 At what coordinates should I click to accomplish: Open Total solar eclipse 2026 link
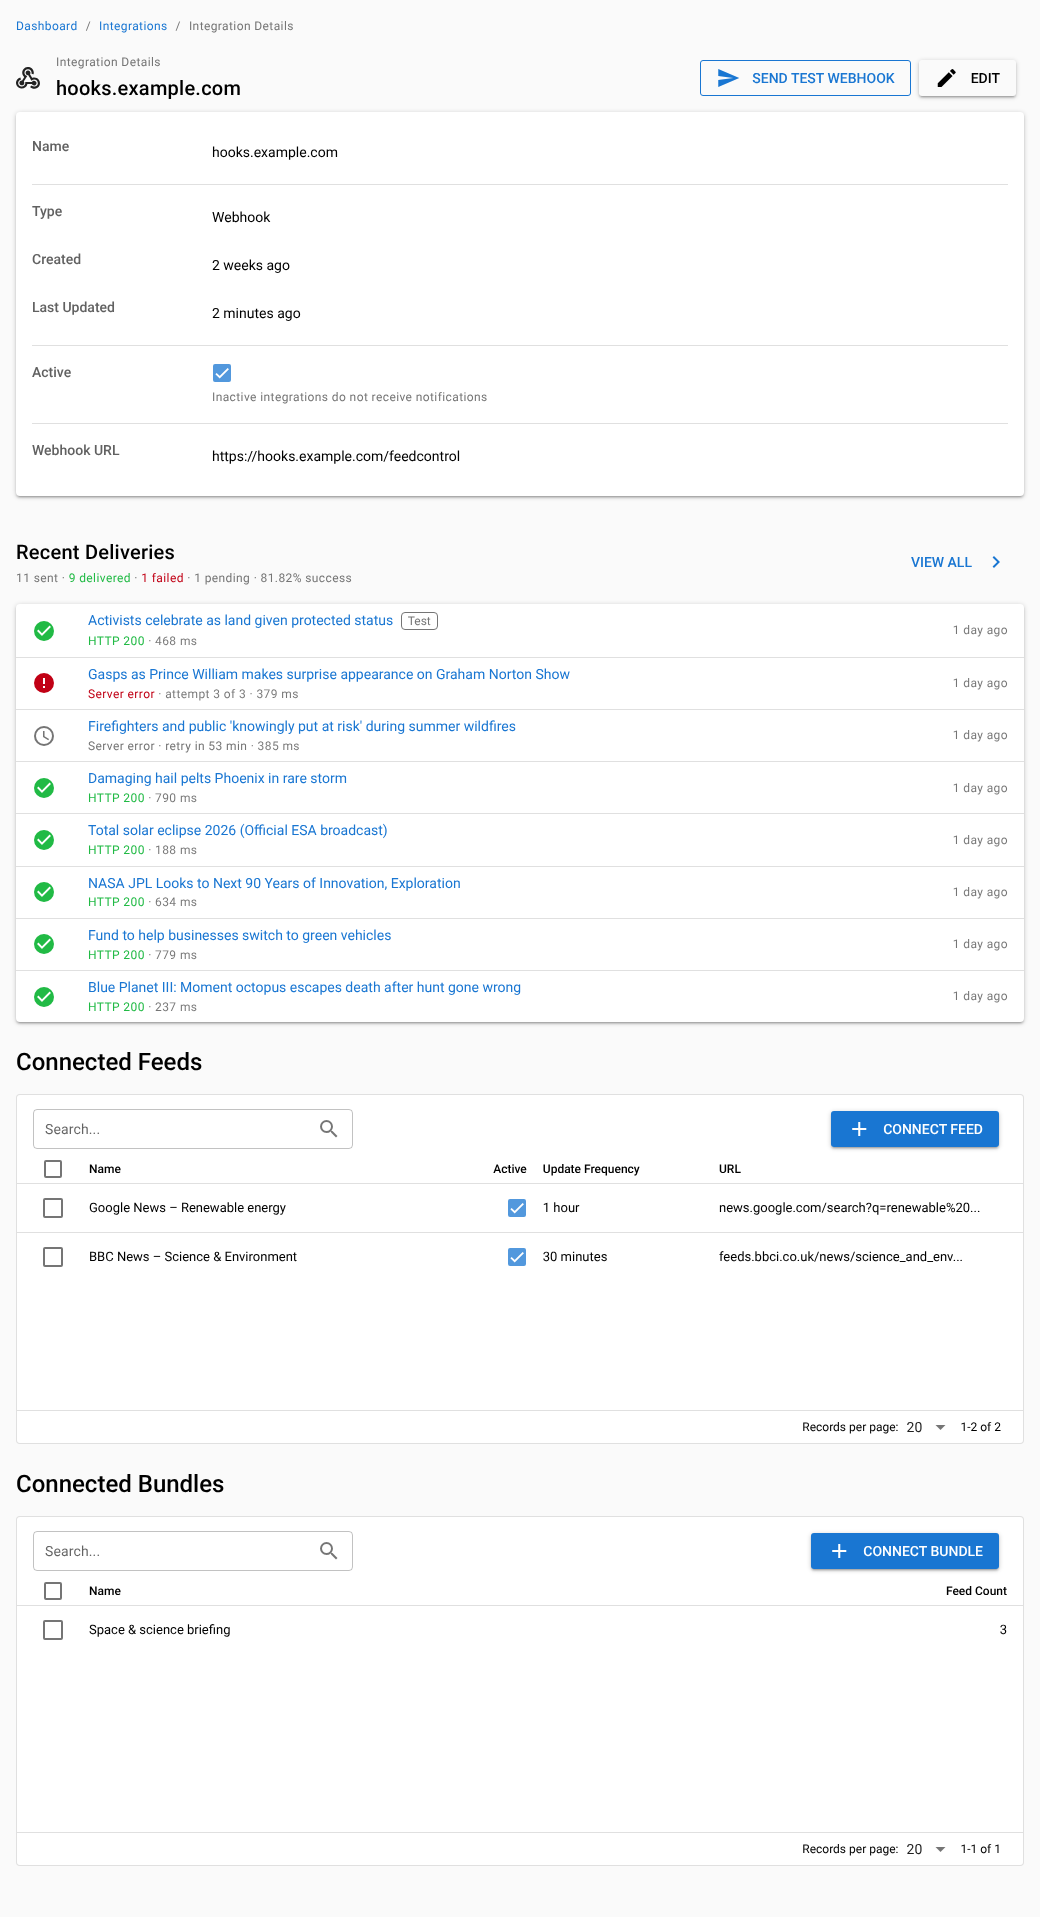[238, 830]
